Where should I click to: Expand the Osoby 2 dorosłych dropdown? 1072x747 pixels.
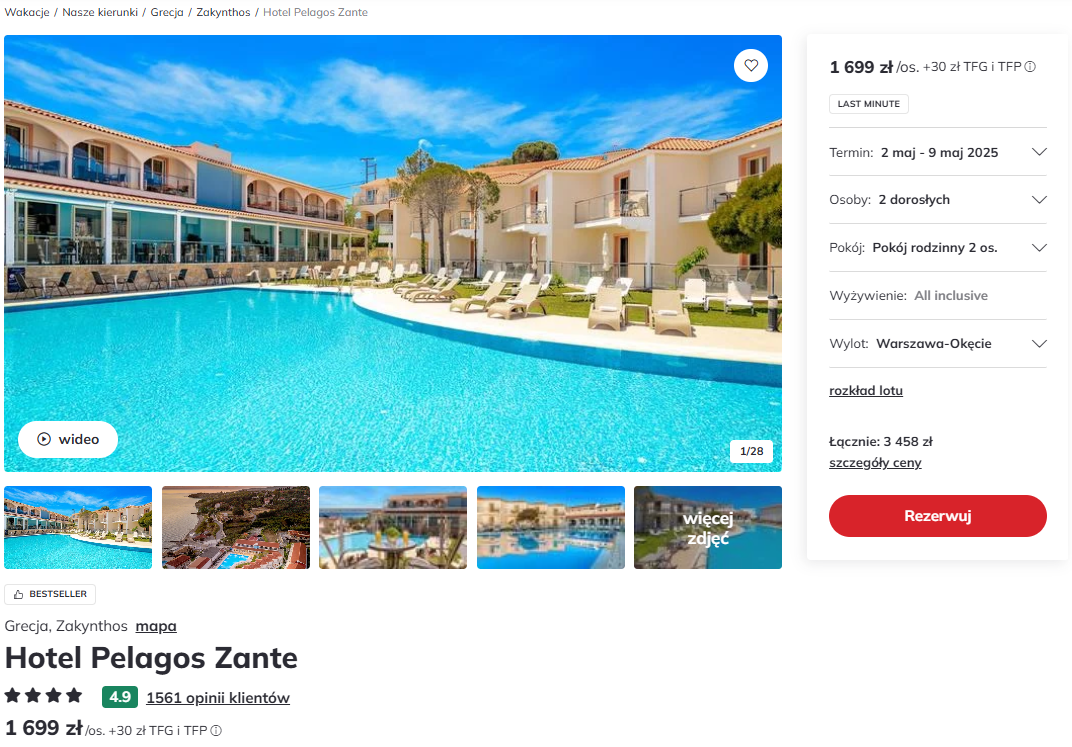[x=937, y=200]
